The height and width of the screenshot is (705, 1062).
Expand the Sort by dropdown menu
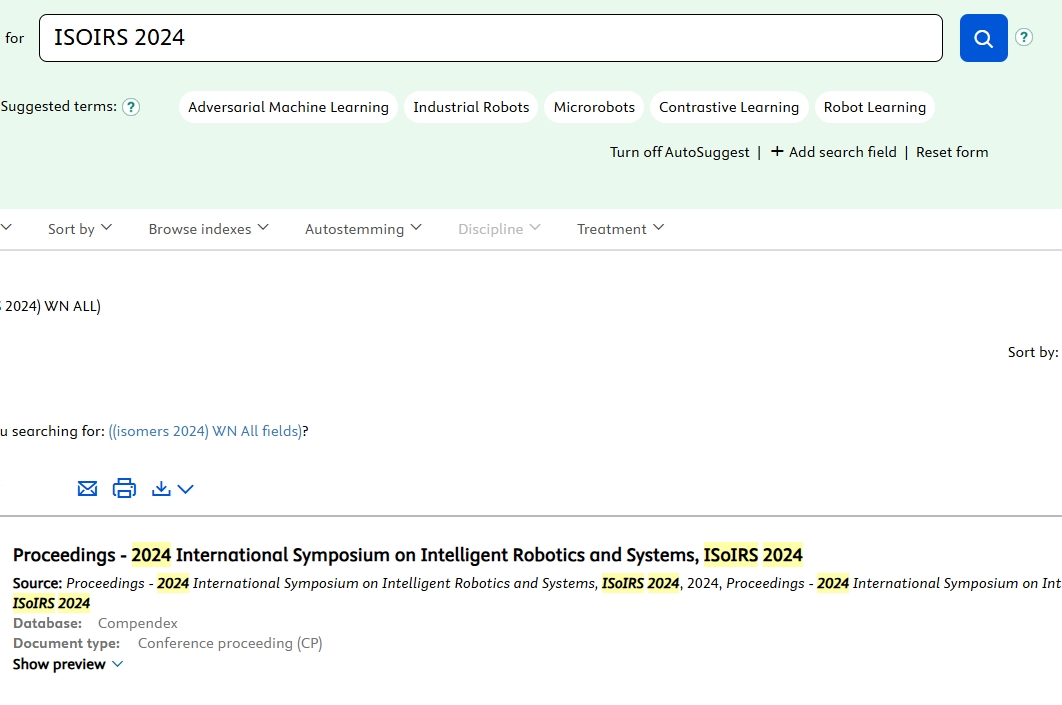click(x=80, y=229)
